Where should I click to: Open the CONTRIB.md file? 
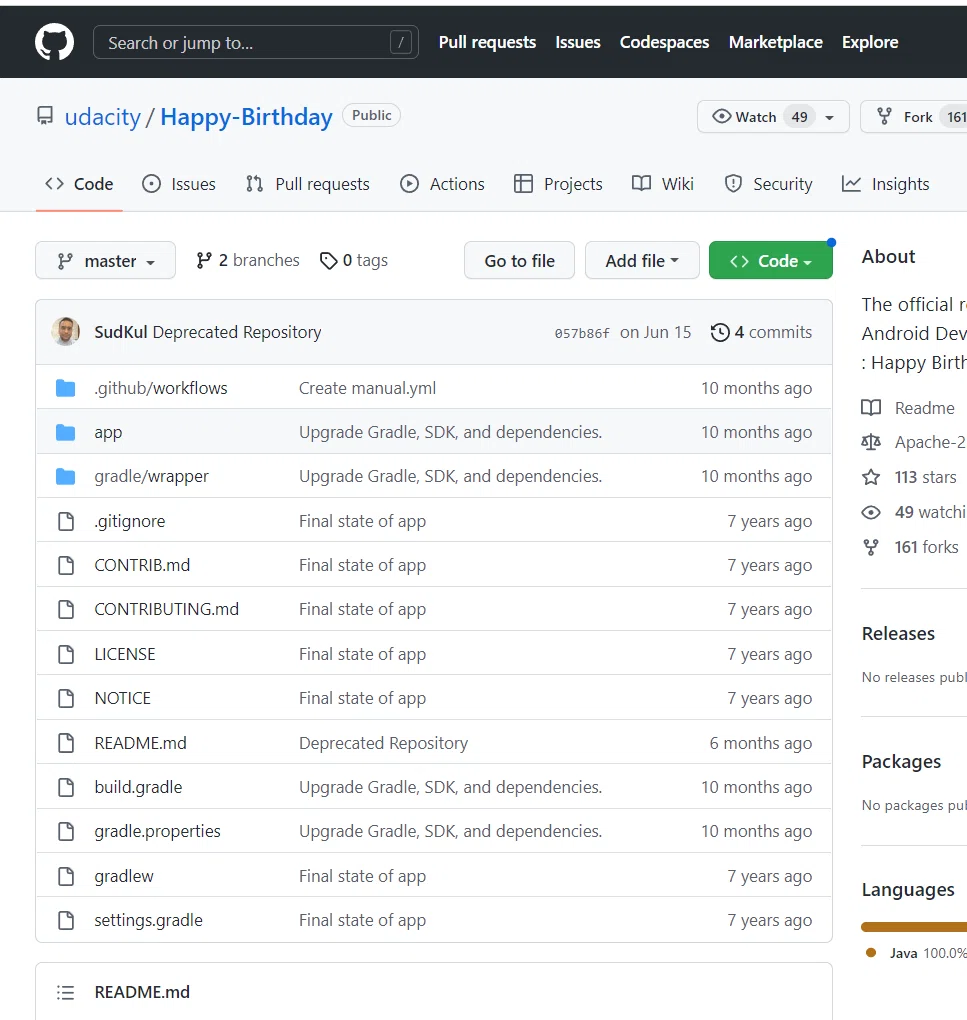pos(142,565)
